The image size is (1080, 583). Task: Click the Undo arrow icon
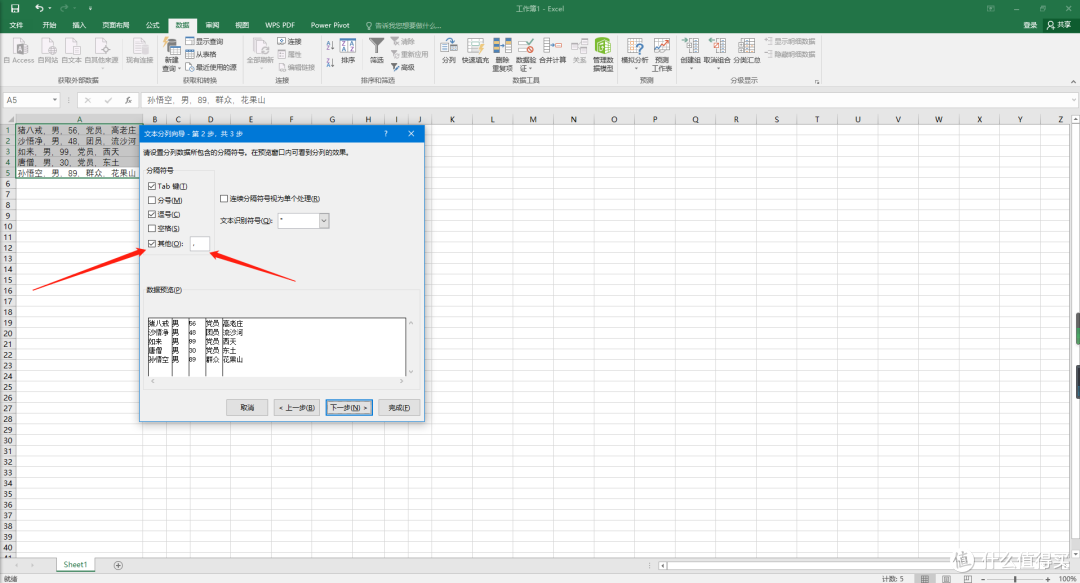(x=39, y=8)
